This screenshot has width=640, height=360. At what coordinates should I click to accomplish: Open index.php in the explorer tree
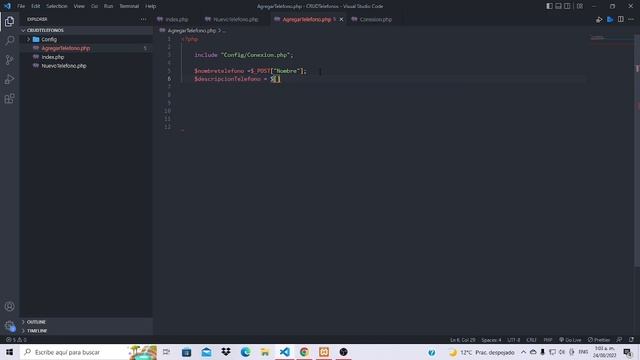coord(86,57)
